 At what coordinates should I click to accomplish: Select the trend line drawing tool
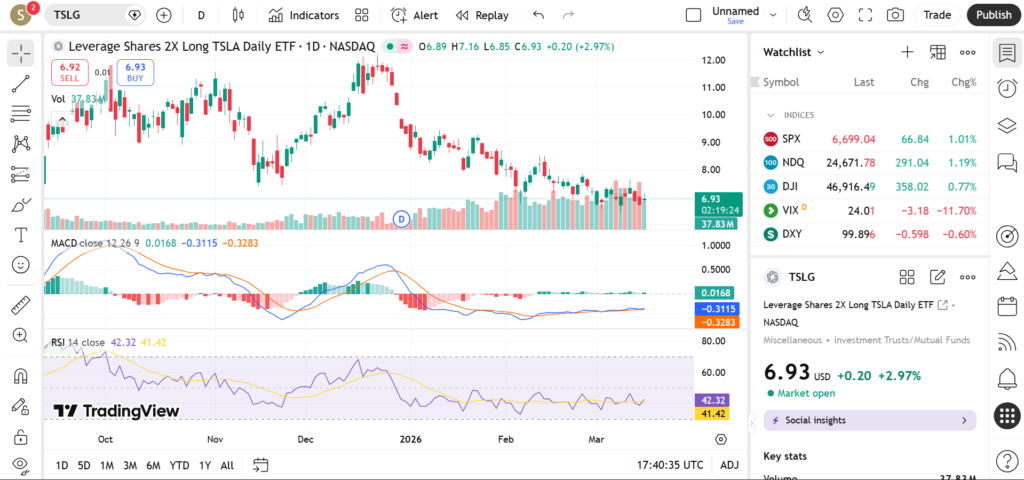point(21,85)
